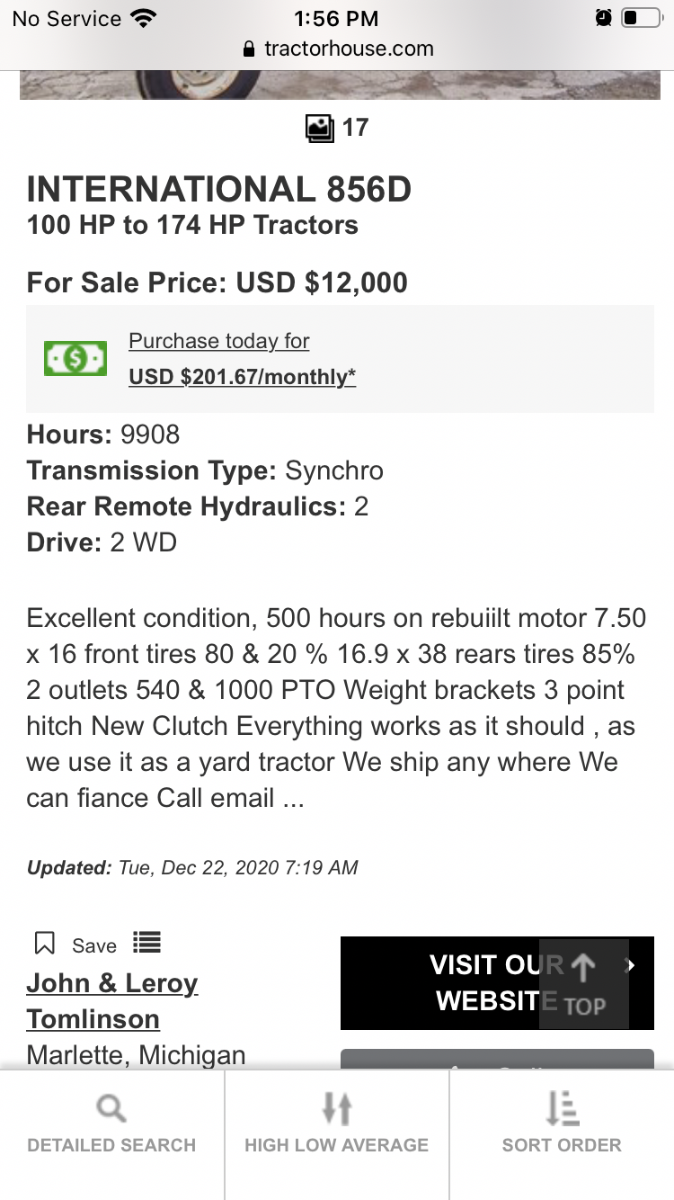The width and height of the screenshot is (674, 1200).
Task: Tap the lock icon beside tractorhouse.com
Action: 250,49
